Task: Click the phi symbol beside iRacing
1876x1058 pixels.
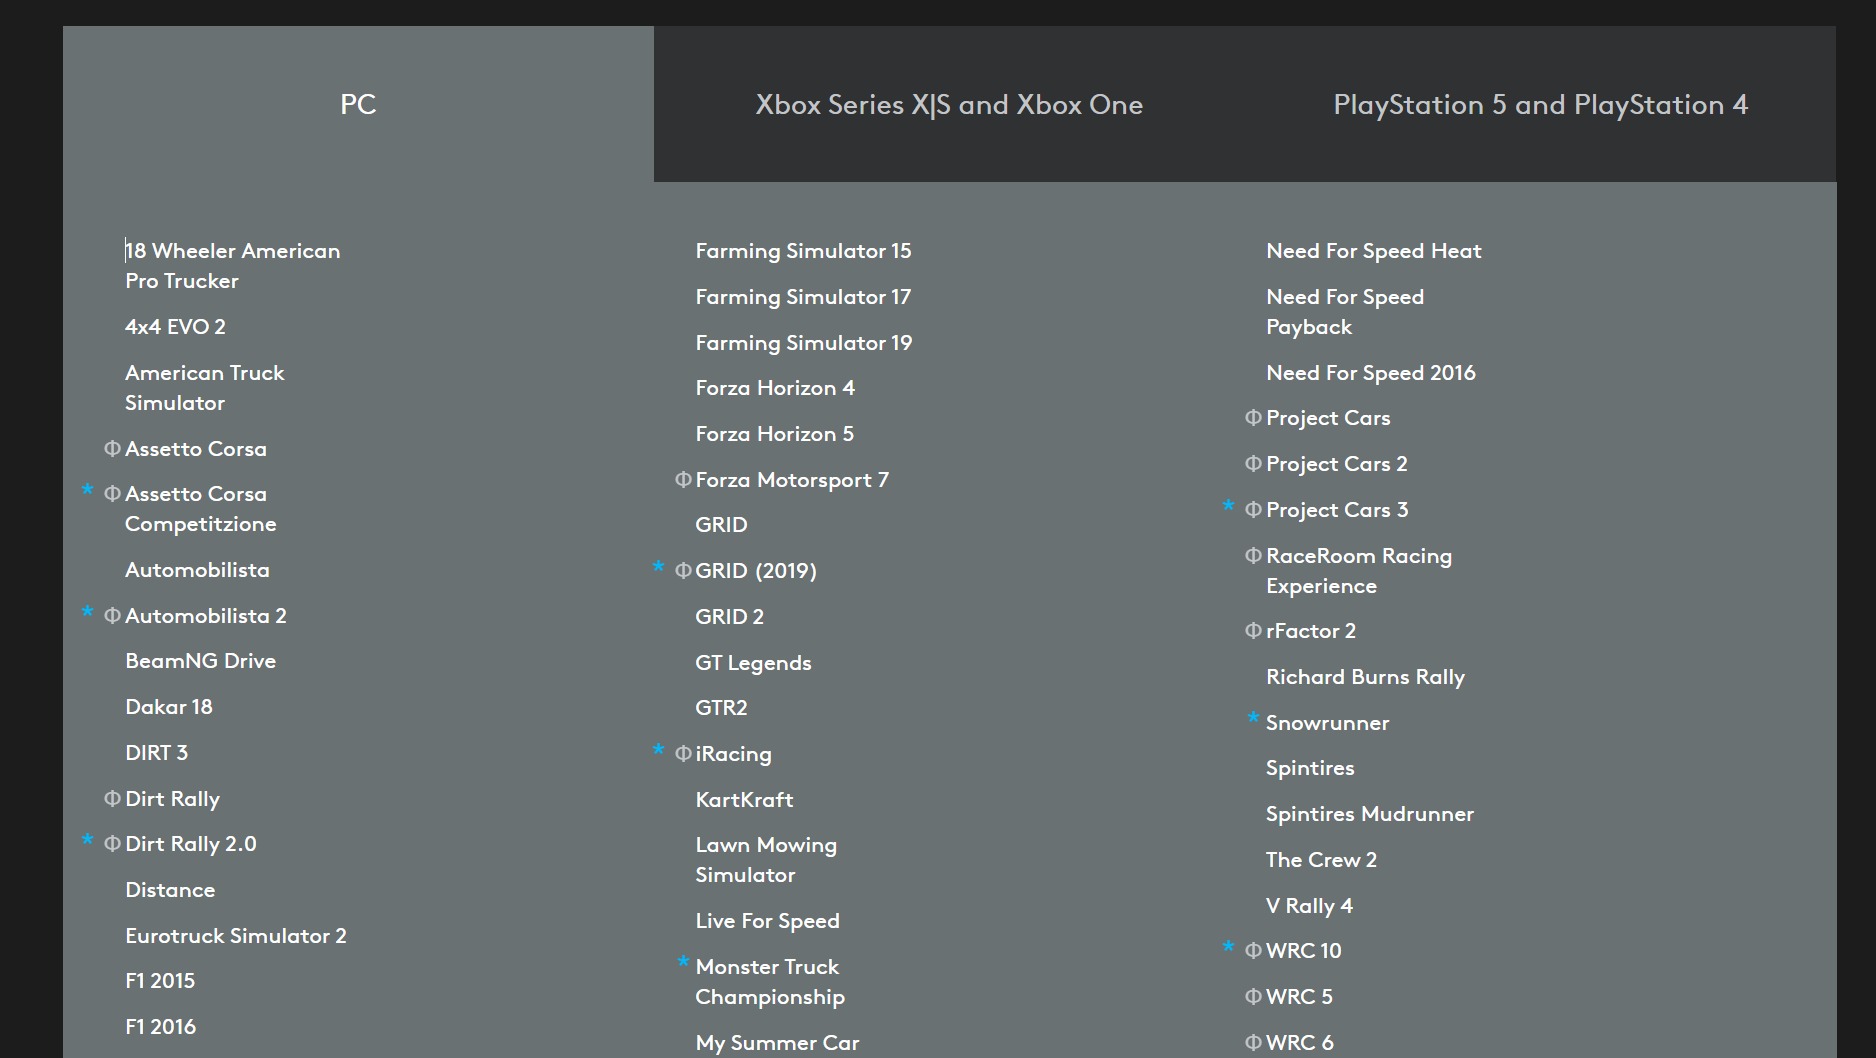Action: coord(683,754)
